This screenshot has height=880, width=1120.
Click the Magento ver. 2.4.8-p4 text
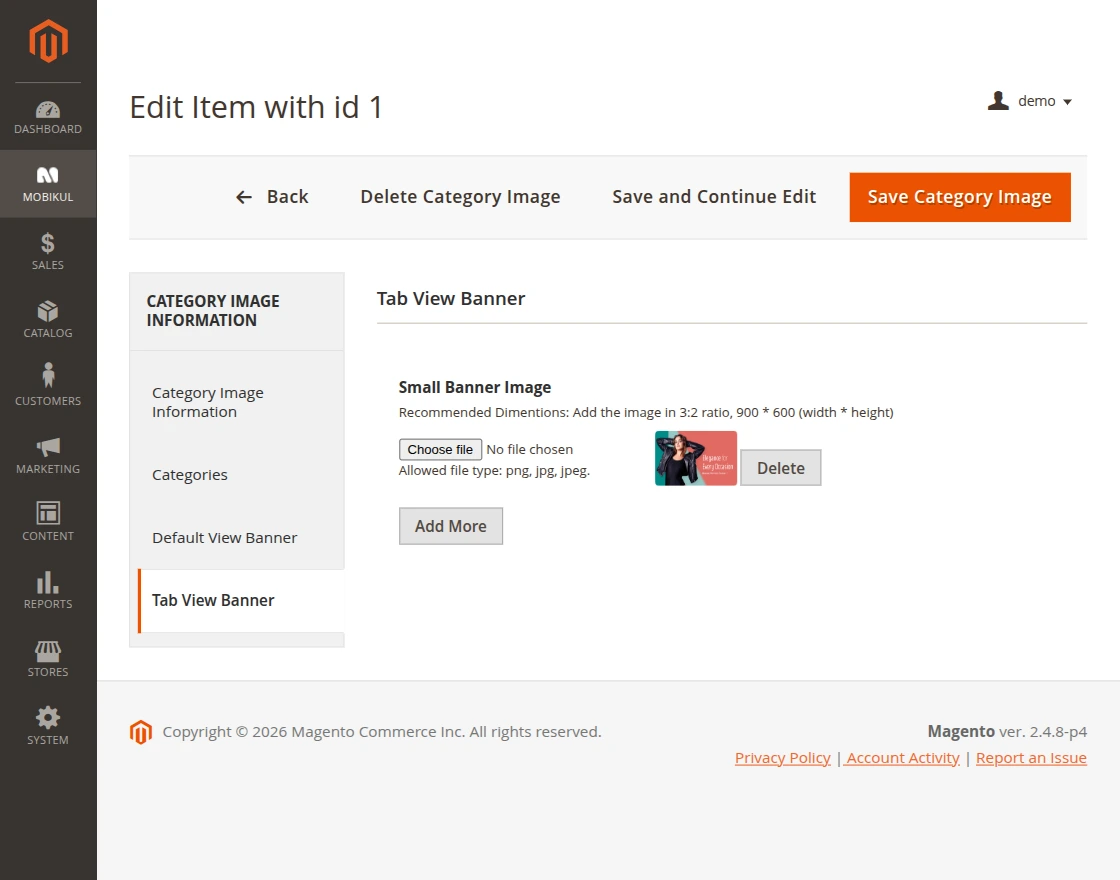pos(1007,731)
